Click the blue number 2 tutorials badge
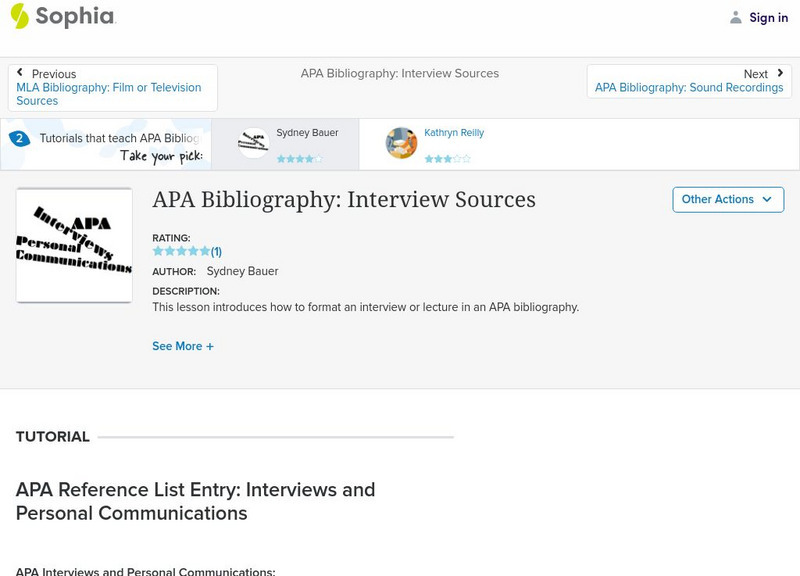800x576 pixels. point(19,139)
